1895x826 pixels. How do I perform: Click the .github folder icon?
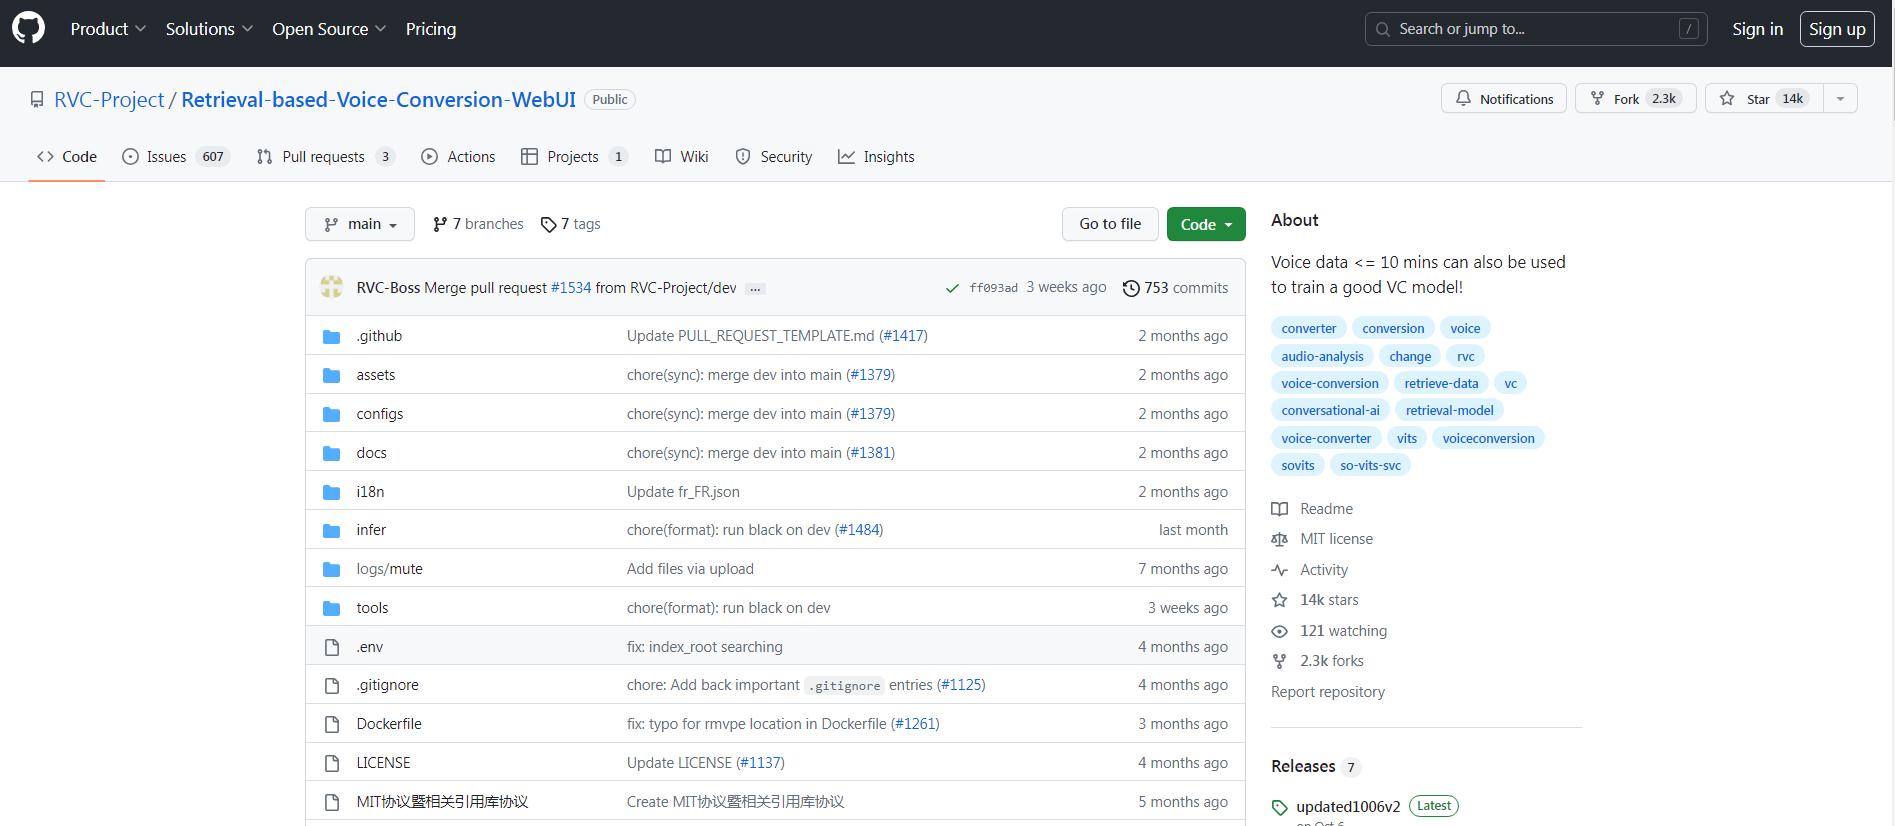click(332, 336)
